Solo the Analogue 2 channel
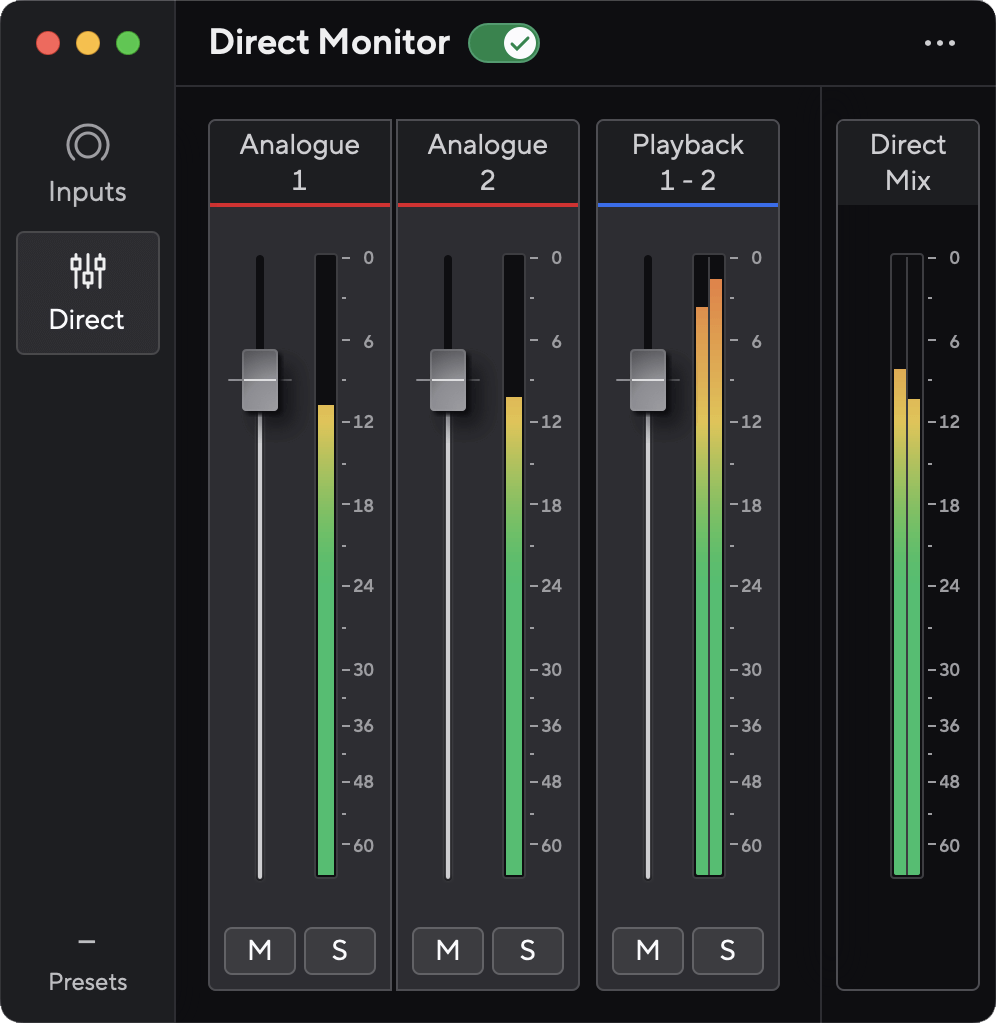This screenshot has width=996, height=1023. coord(527,951)
